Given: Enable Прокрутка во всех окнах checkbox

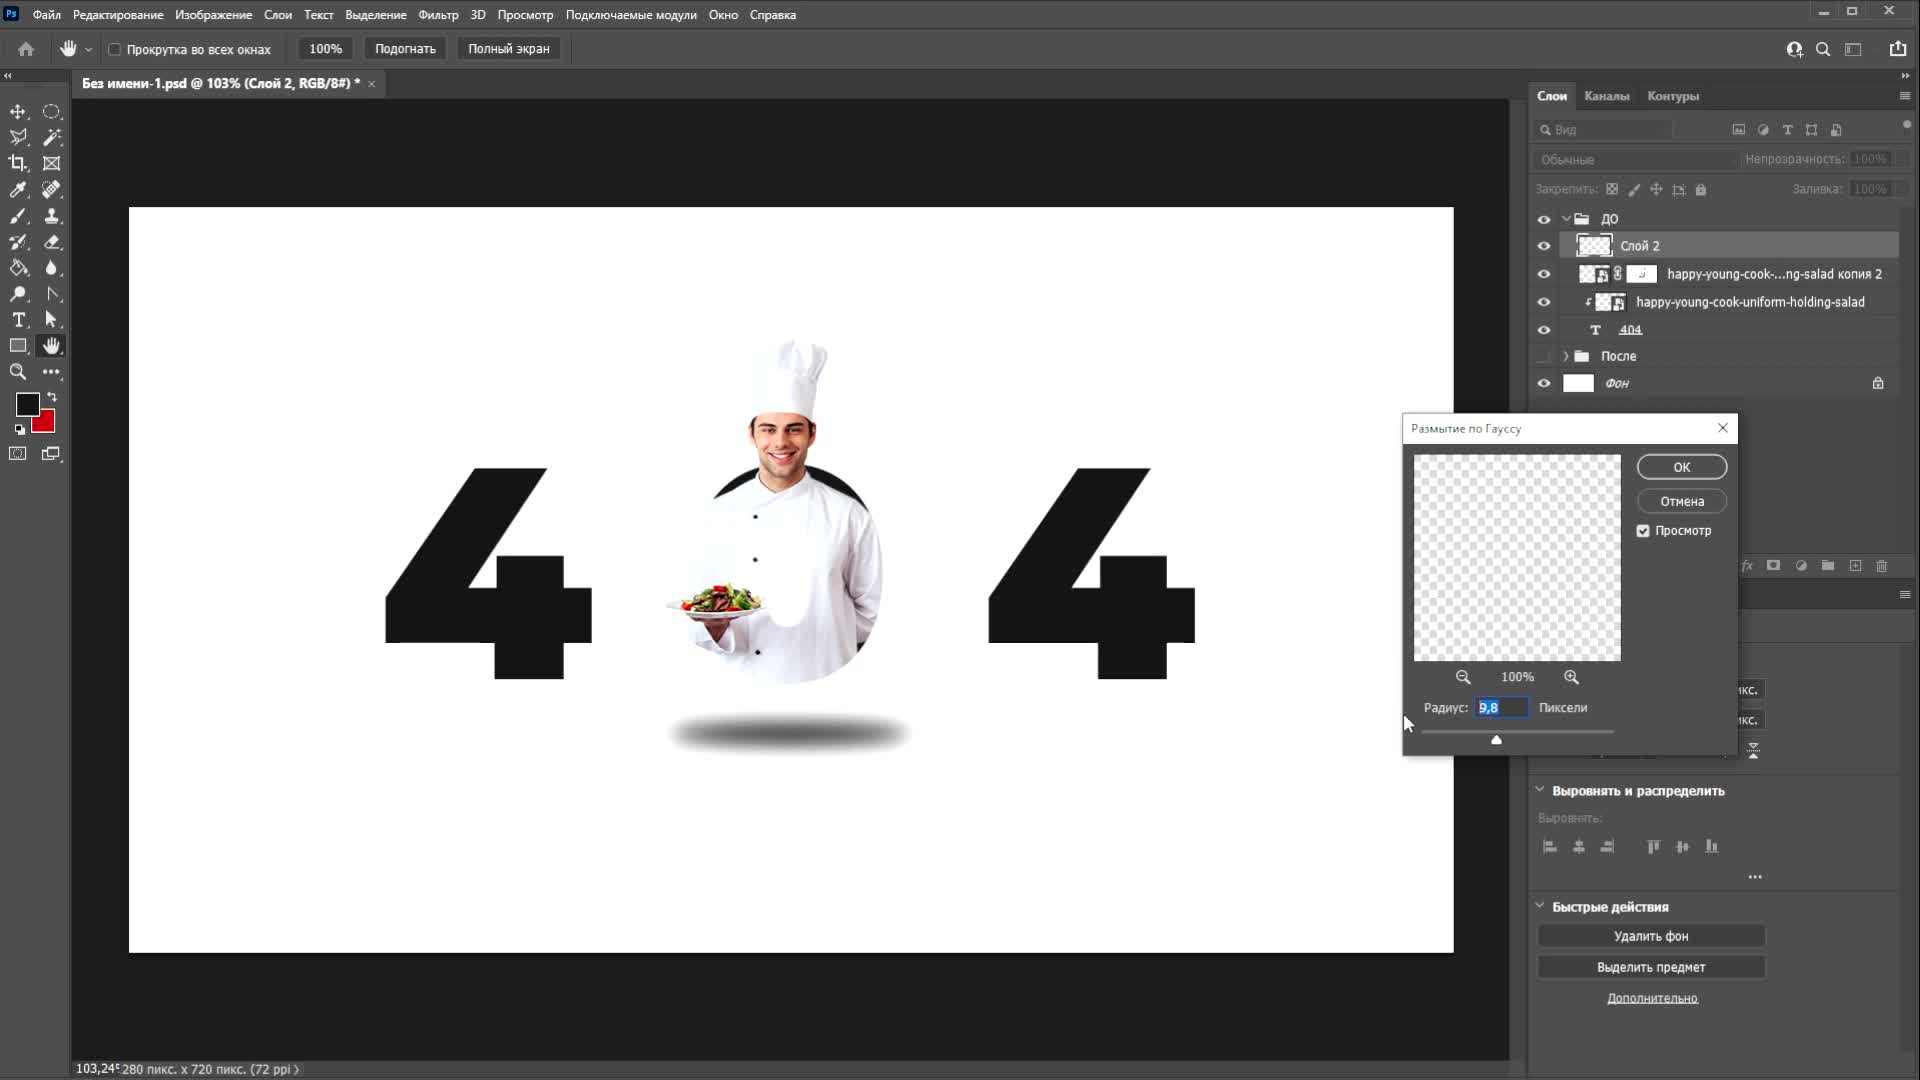Looking at the screenshot, I should (x=115, y=49).
